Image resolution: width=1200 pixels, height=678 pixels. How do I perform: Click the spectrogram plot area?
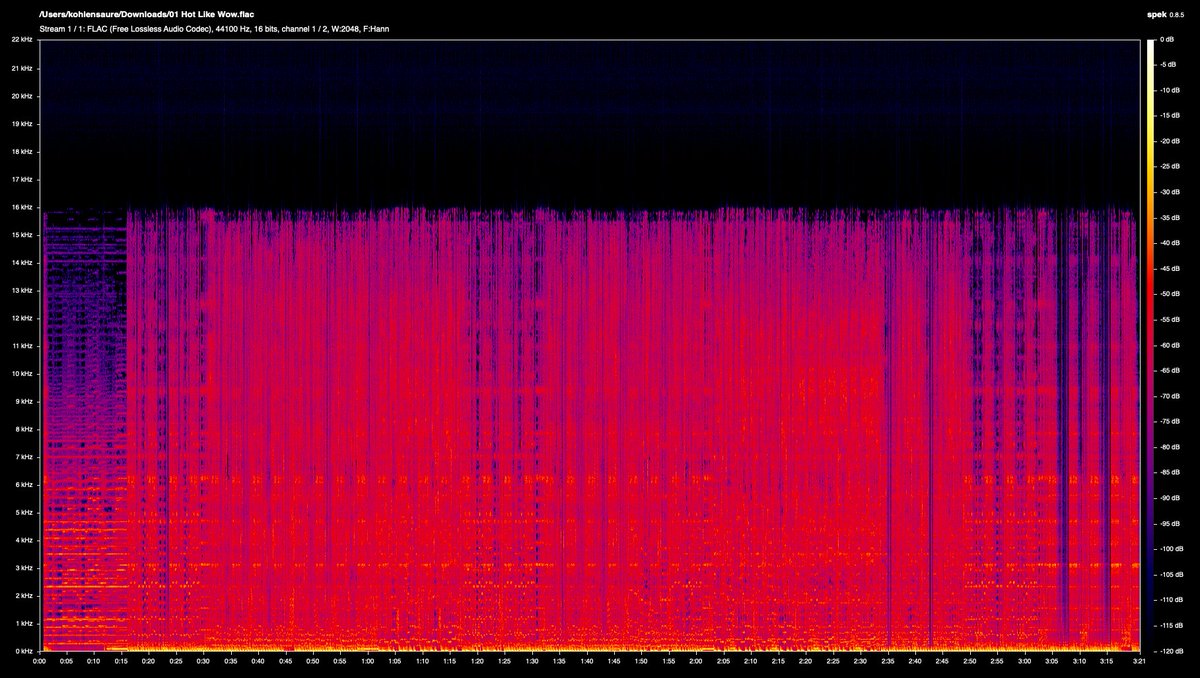[590, 345]
